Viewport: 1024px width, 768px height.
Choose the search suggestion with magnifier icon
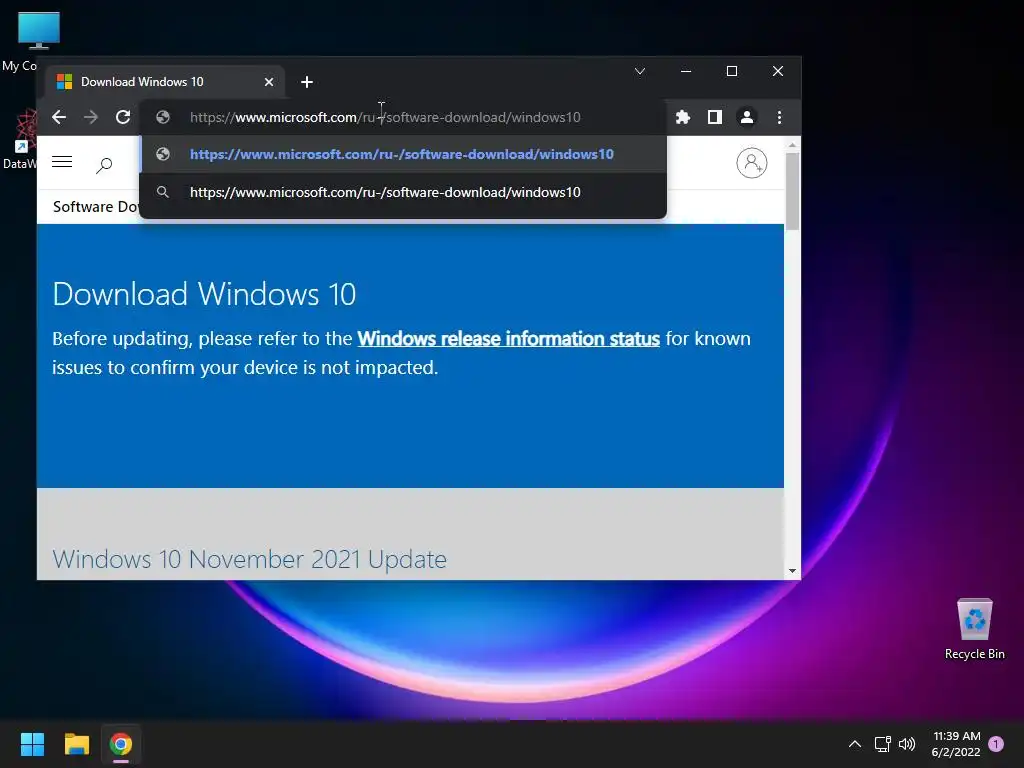pyautogui.click(x=403, y=192)
